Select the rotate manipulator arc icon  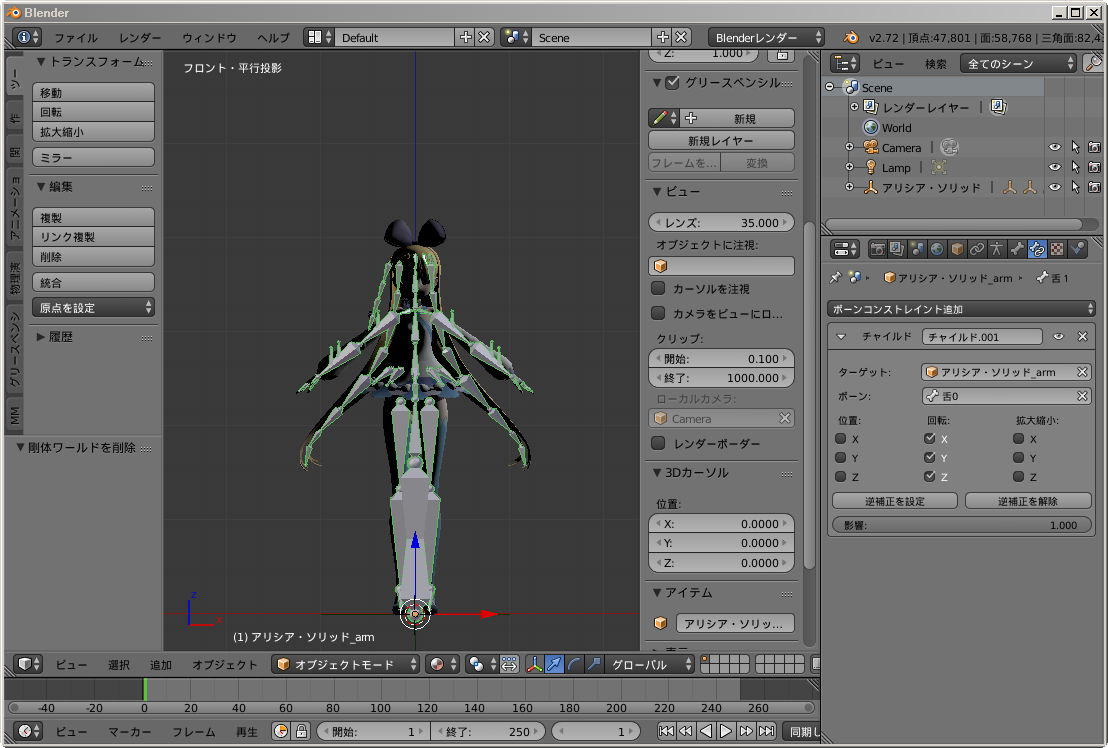click(x=574, y=664)
